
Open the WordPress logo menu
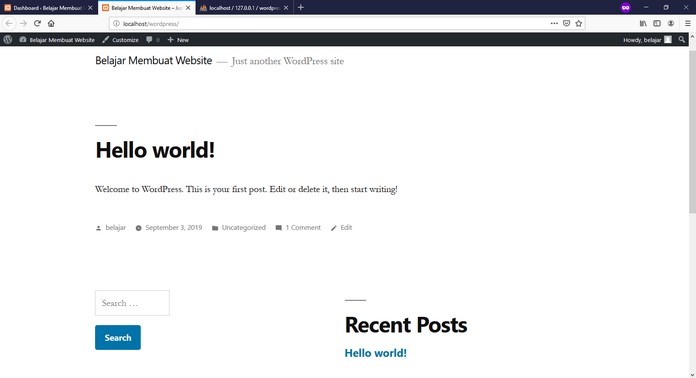pos(8,39)
